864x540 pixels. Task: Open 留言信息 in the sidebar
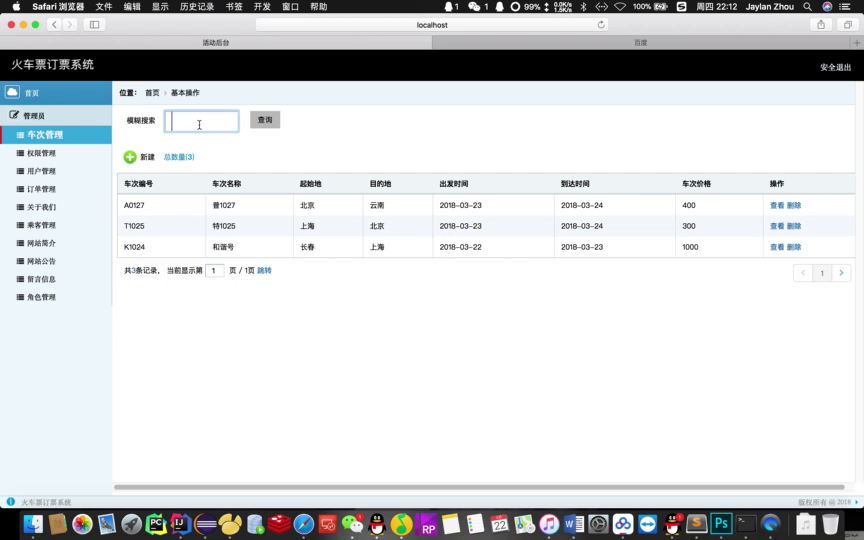pos(41,279)
